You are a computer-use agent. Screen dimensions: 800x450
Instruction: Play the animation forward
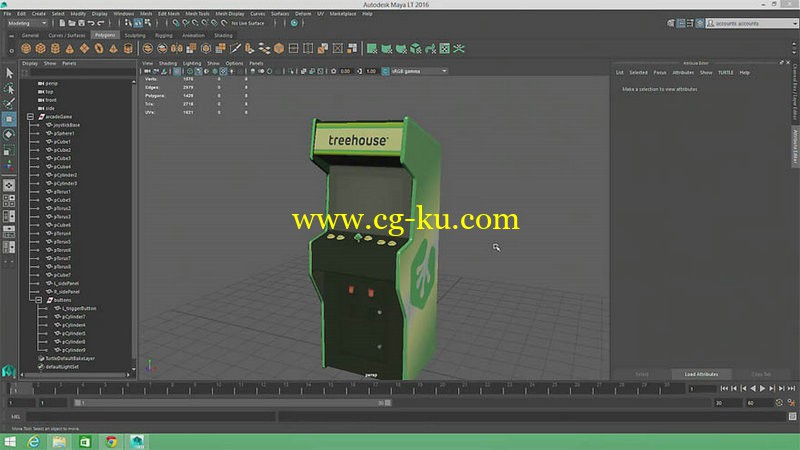762,389
